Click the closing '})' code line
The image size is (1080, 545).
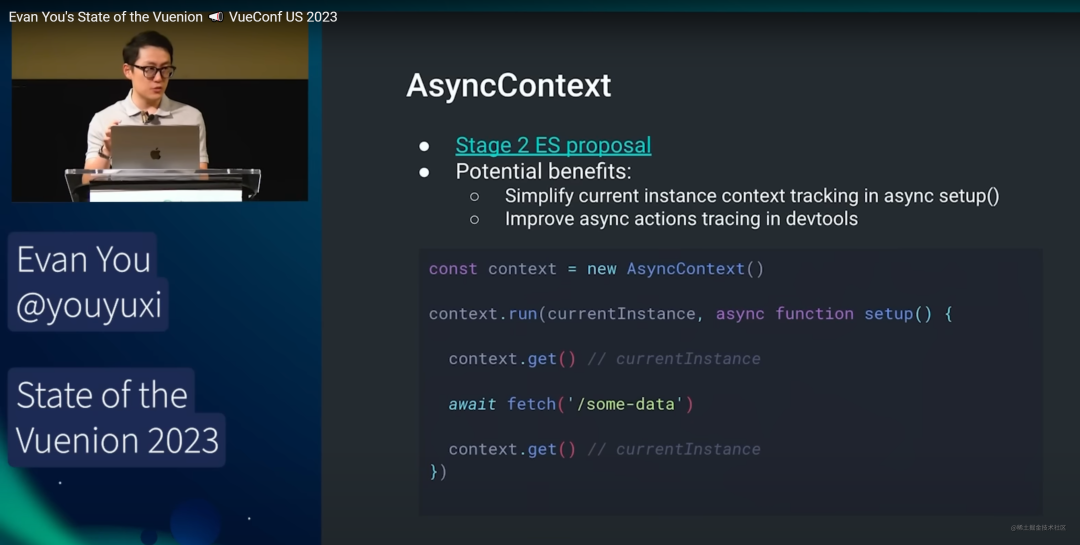click(x=438, y=472)
